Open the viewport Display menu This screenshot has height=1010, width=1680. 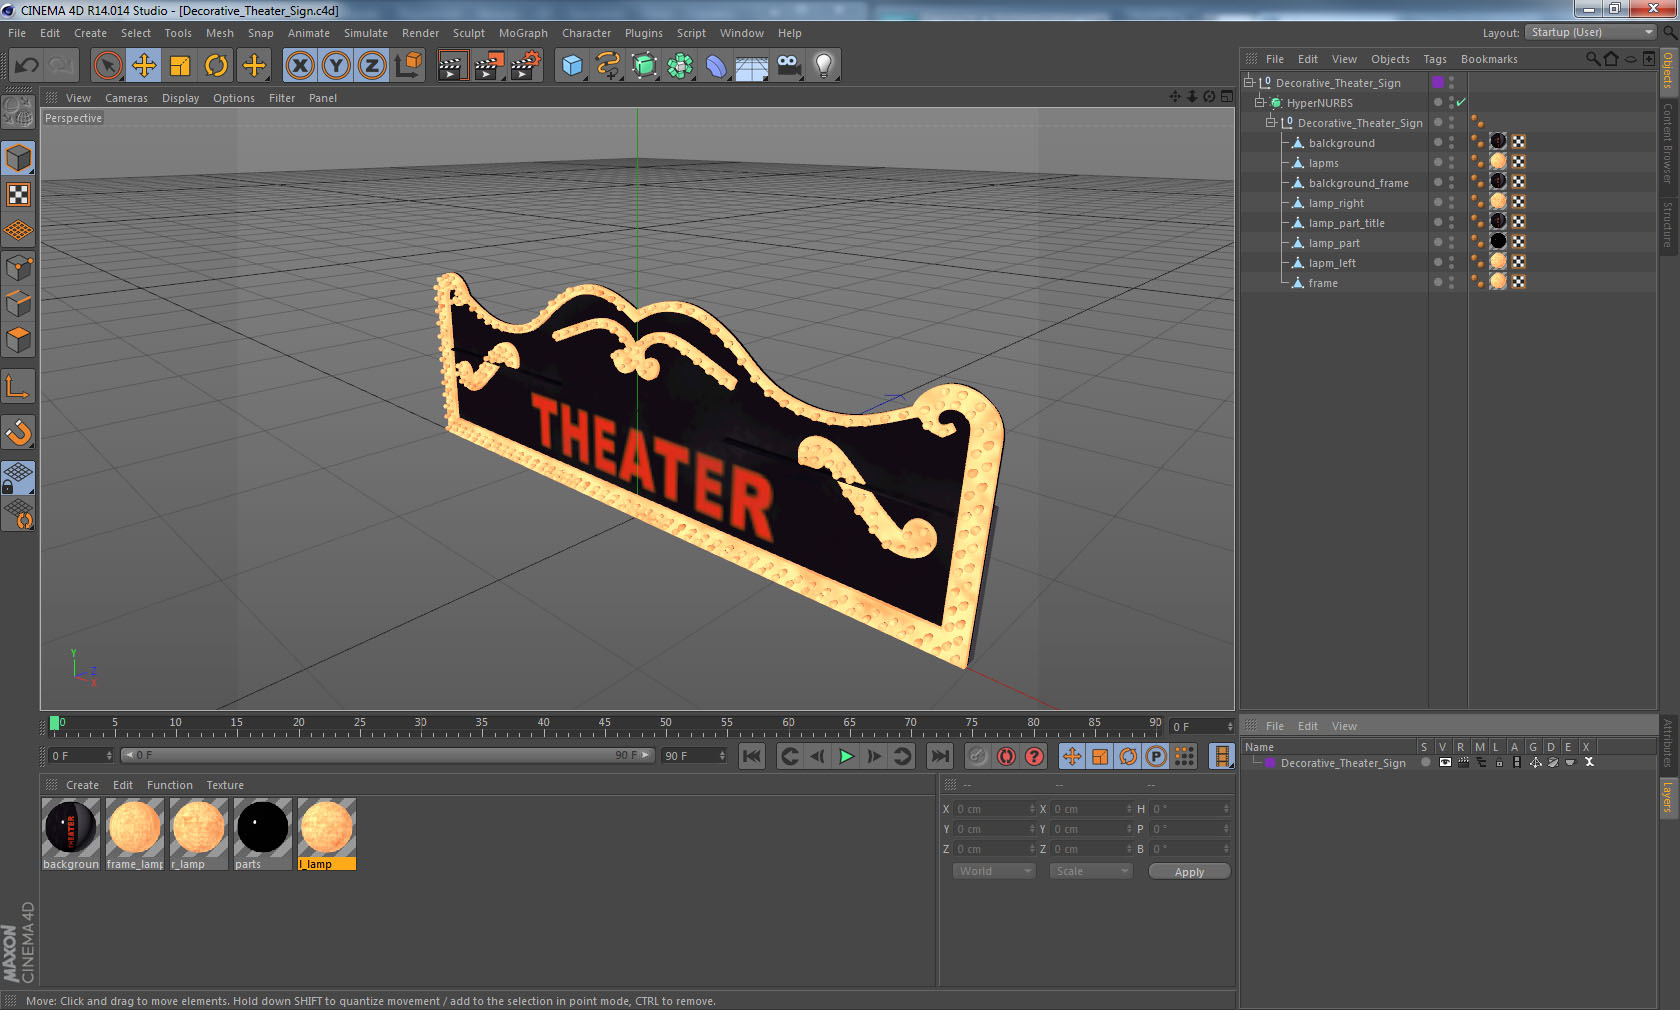coord(180,98)
